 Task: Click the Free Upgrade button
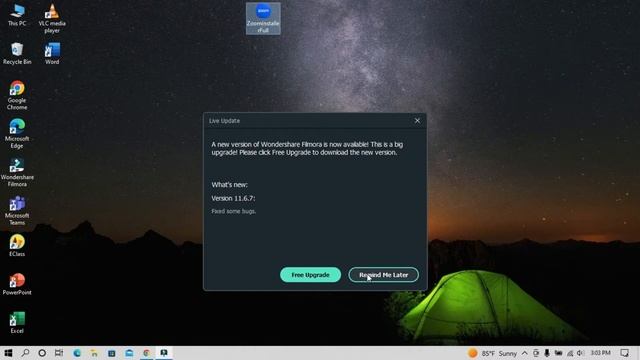[x=310, y=275]
